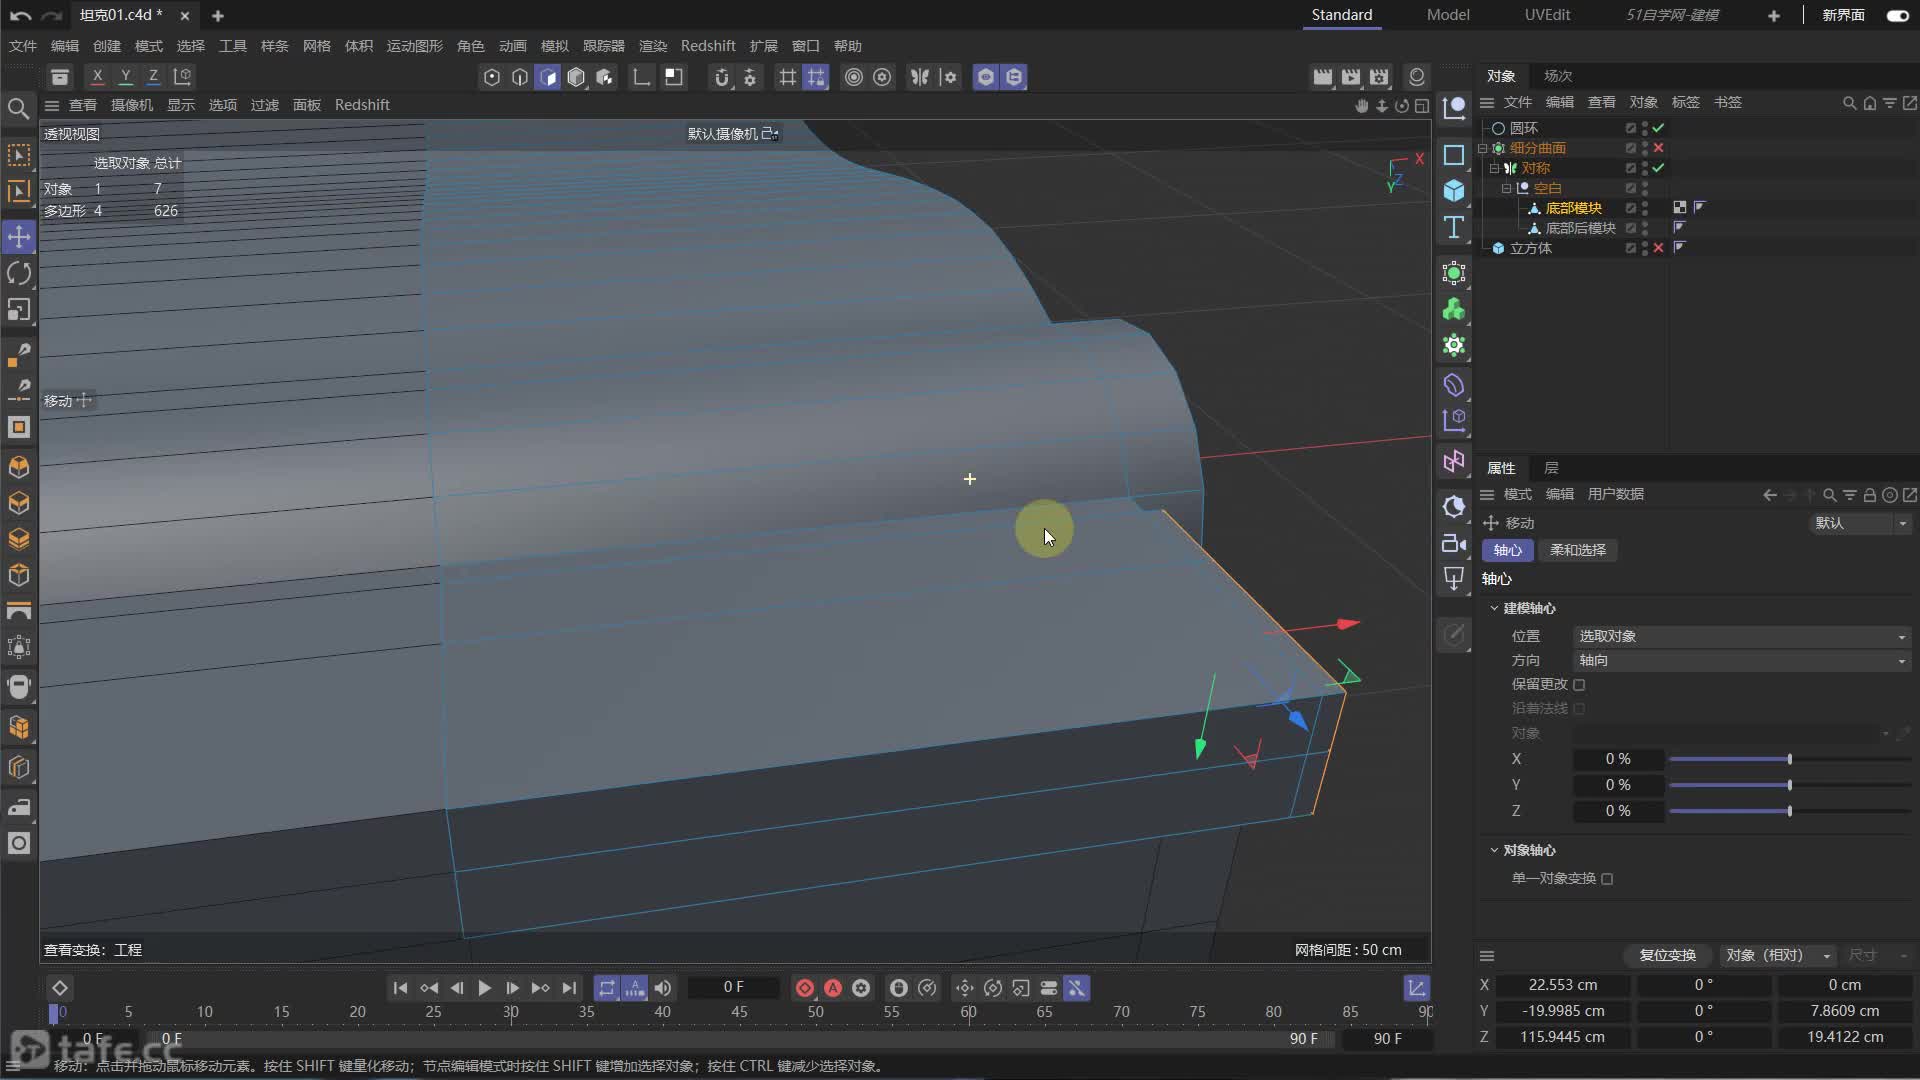Toggle red X enable for 细分曲面 object

(1659, 148)
